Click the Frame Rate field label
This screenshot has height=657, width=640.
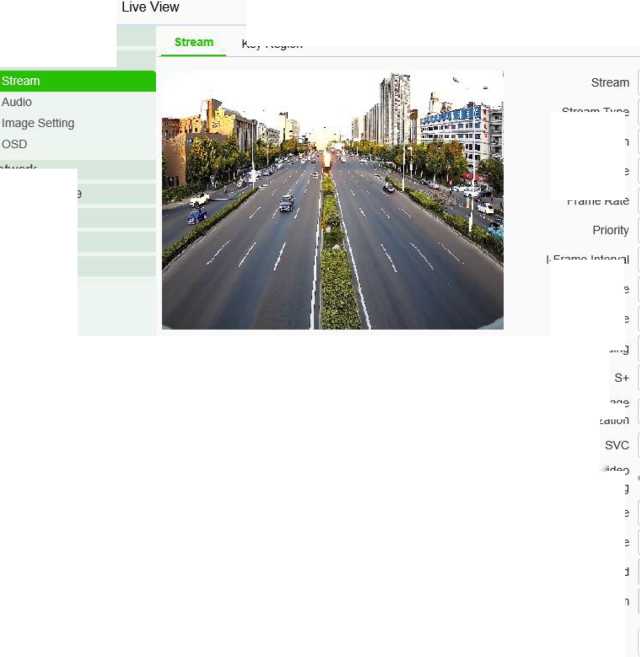598,201
